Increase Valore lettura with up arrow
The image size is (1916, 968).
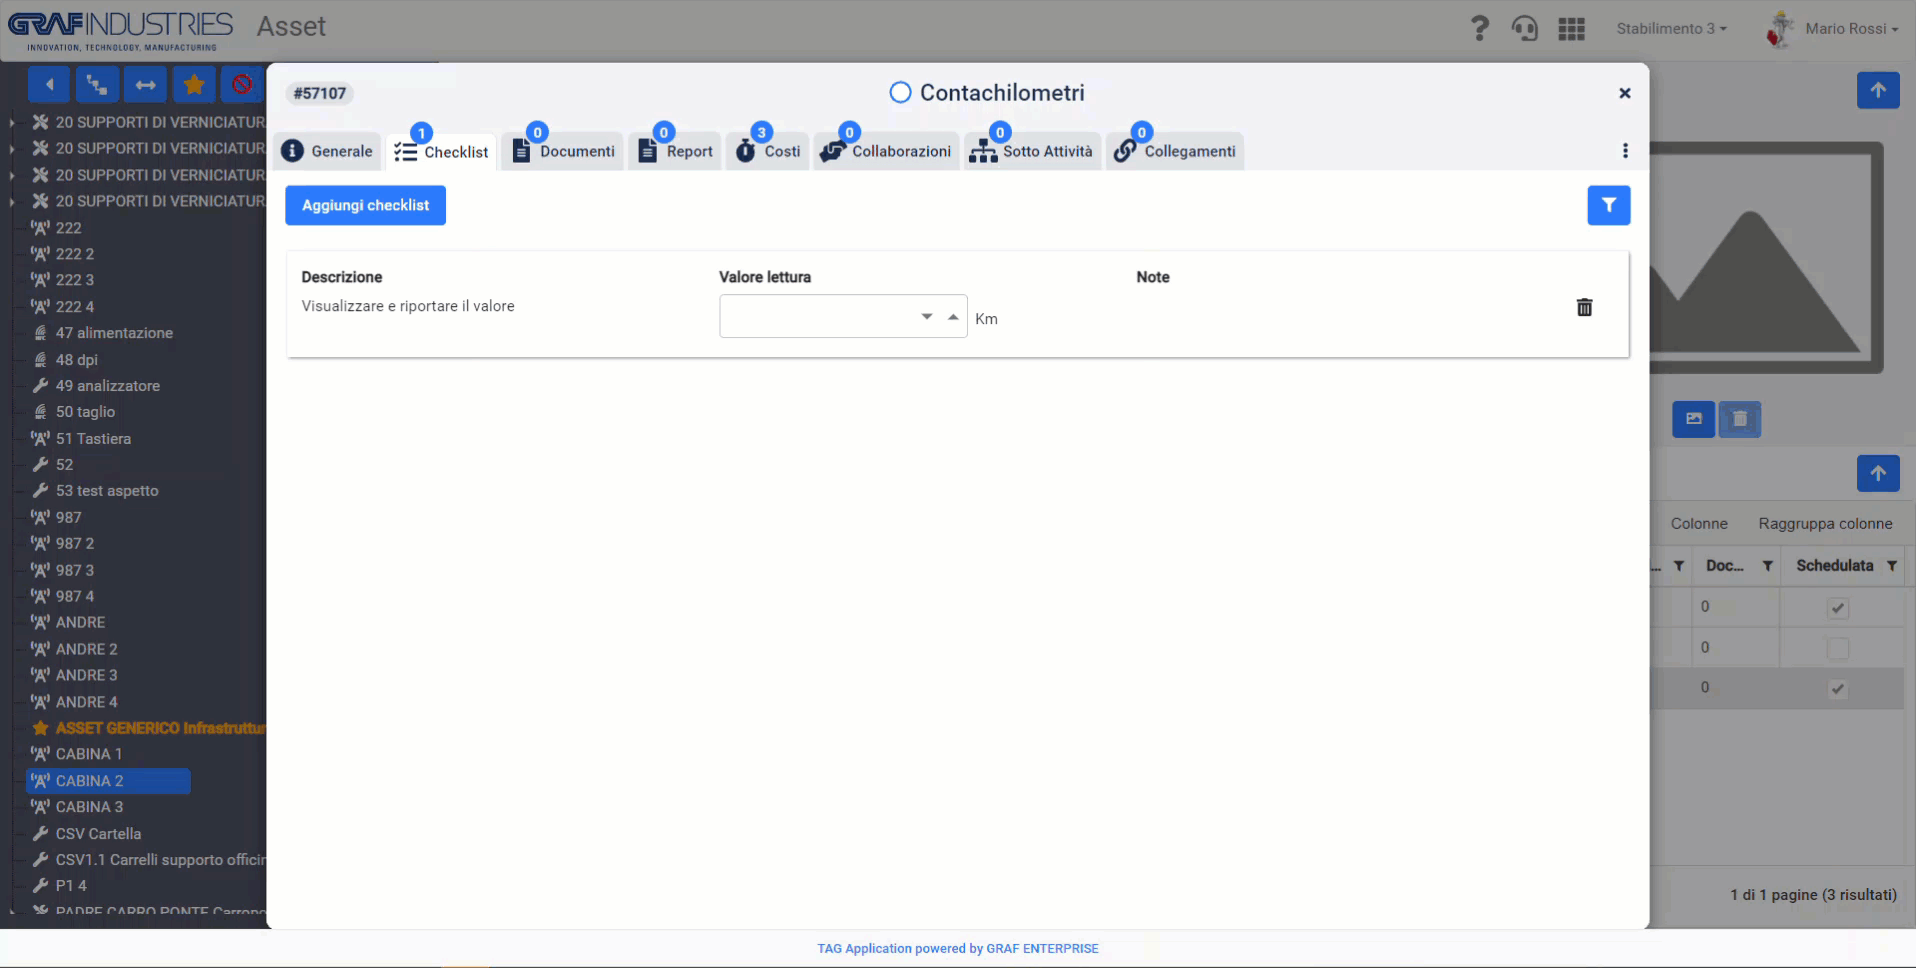pyautogui.click(x=953, y=316)
